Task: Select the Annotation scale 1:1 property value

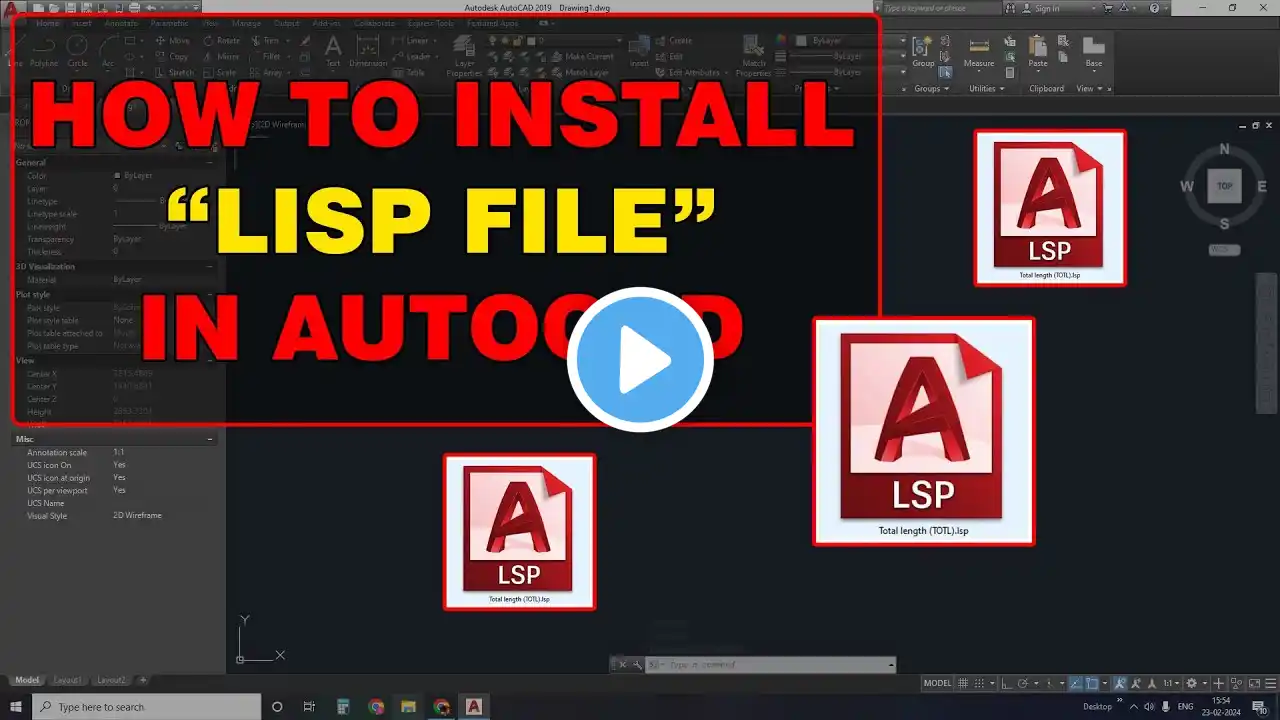Action: pos(120,453)
